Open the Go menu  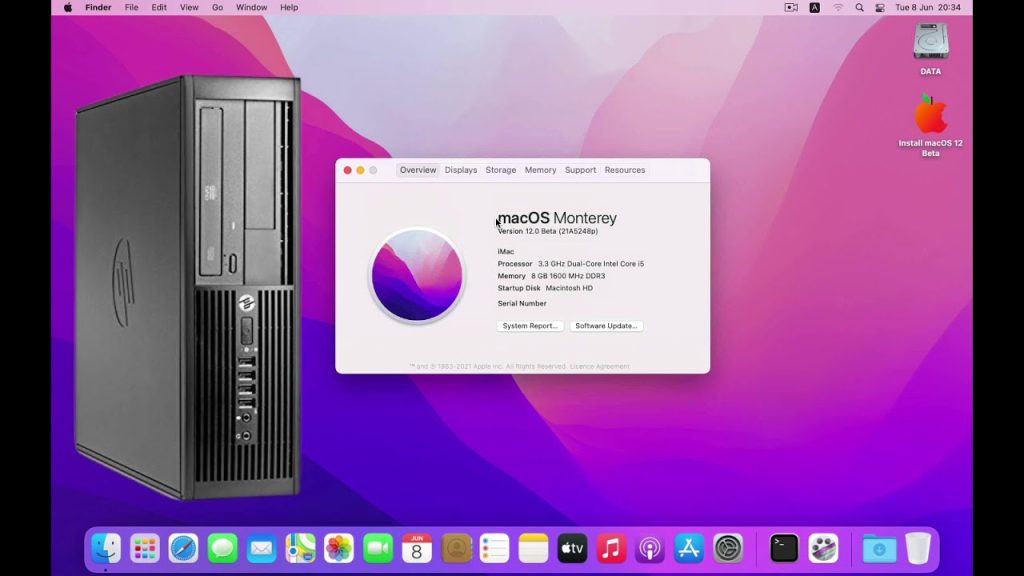click(x=218, y=7)
